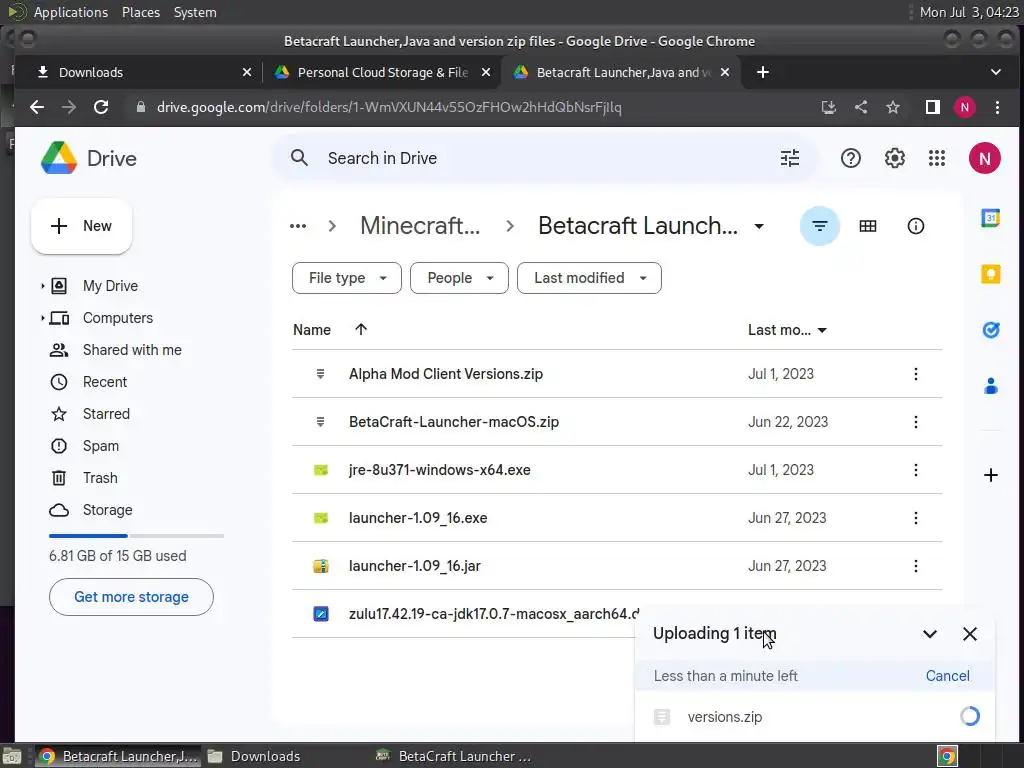
Task: Open Google Tasks side panel
Action: [x=990, y=330]
